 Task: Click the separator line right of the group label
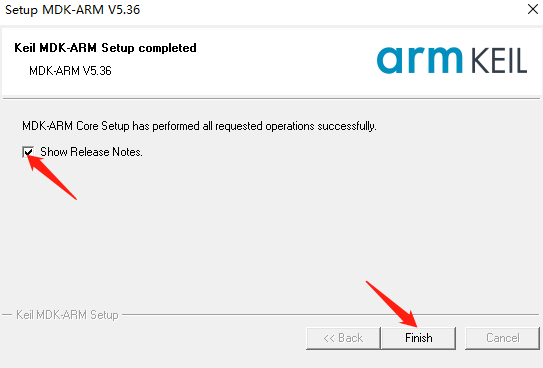pyautogui.click(x=330, y=315)
